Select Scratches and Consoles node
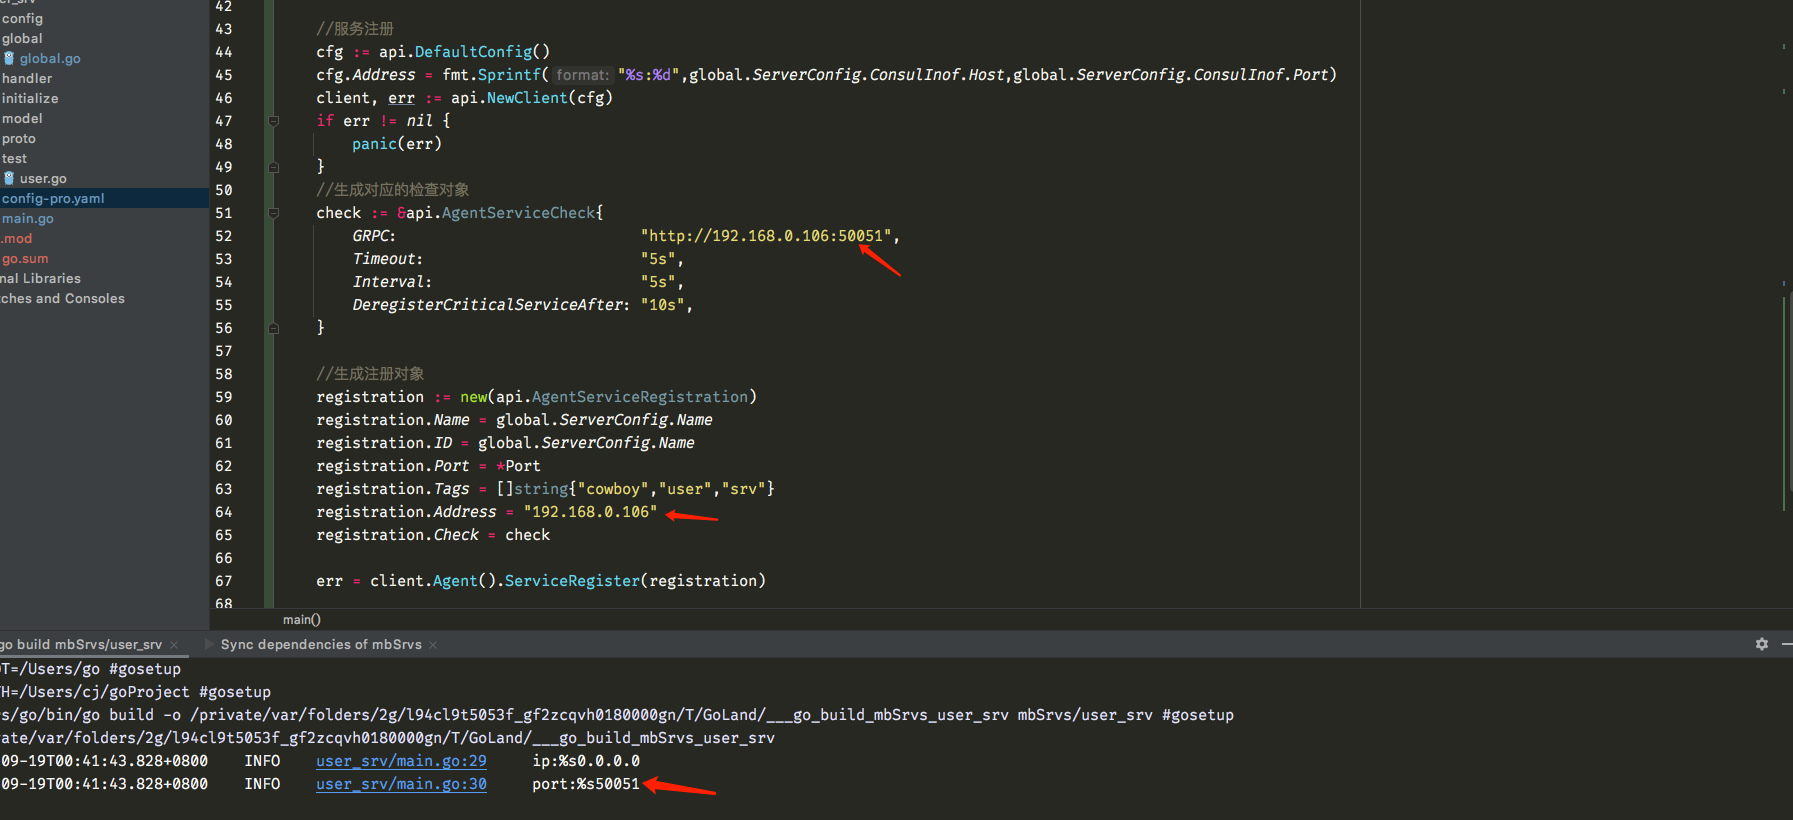 coord(62,298)
